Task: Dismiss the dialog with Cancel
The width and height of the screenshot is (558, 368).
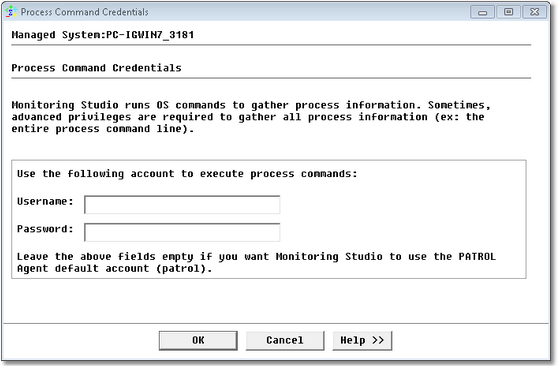Action: pos(285,341)
